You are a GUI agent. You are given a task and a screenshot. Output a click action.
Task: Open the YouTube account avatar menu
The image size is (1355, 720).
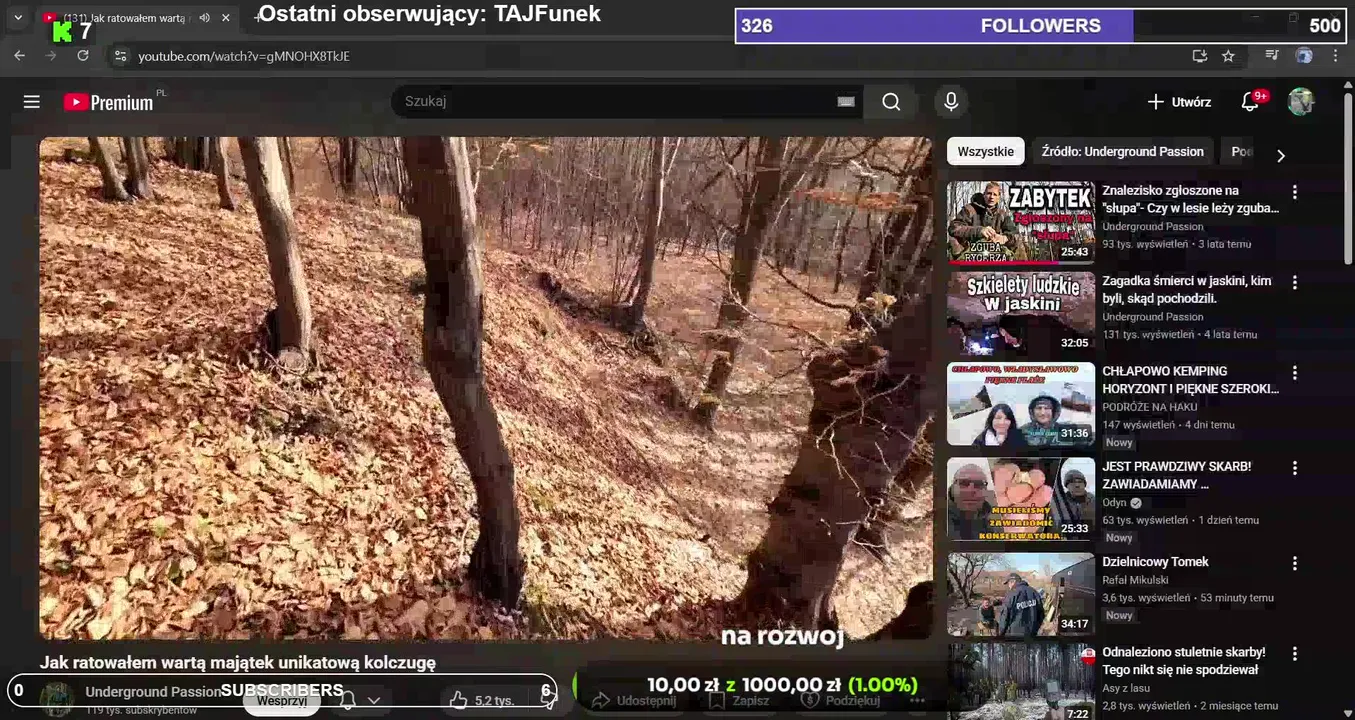point(1301,102)
